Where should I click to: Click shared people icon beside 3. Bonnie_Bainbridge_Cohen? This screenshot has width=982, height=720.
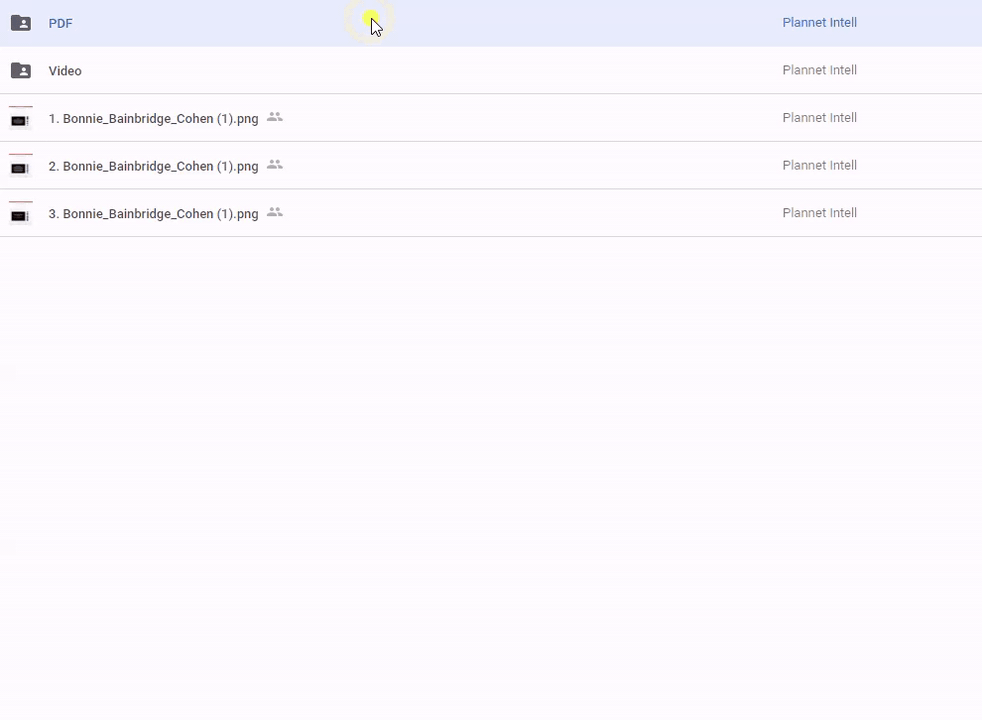[x=275, y=213]
